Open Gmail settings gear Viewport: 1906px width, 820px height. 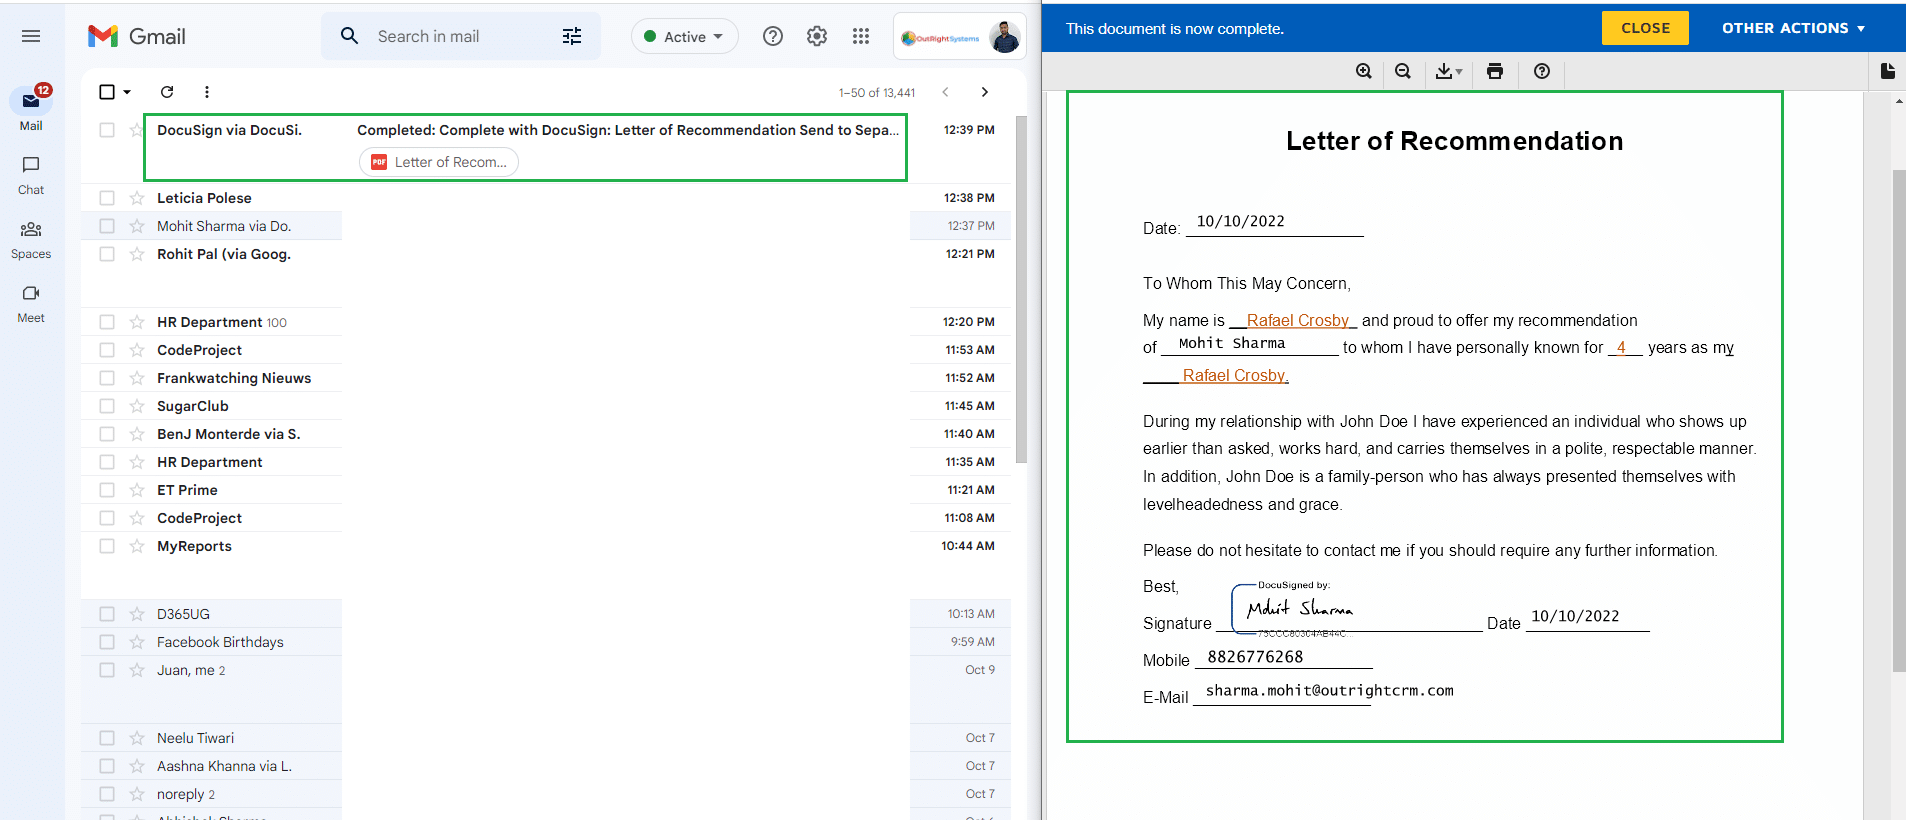[817, 36]
